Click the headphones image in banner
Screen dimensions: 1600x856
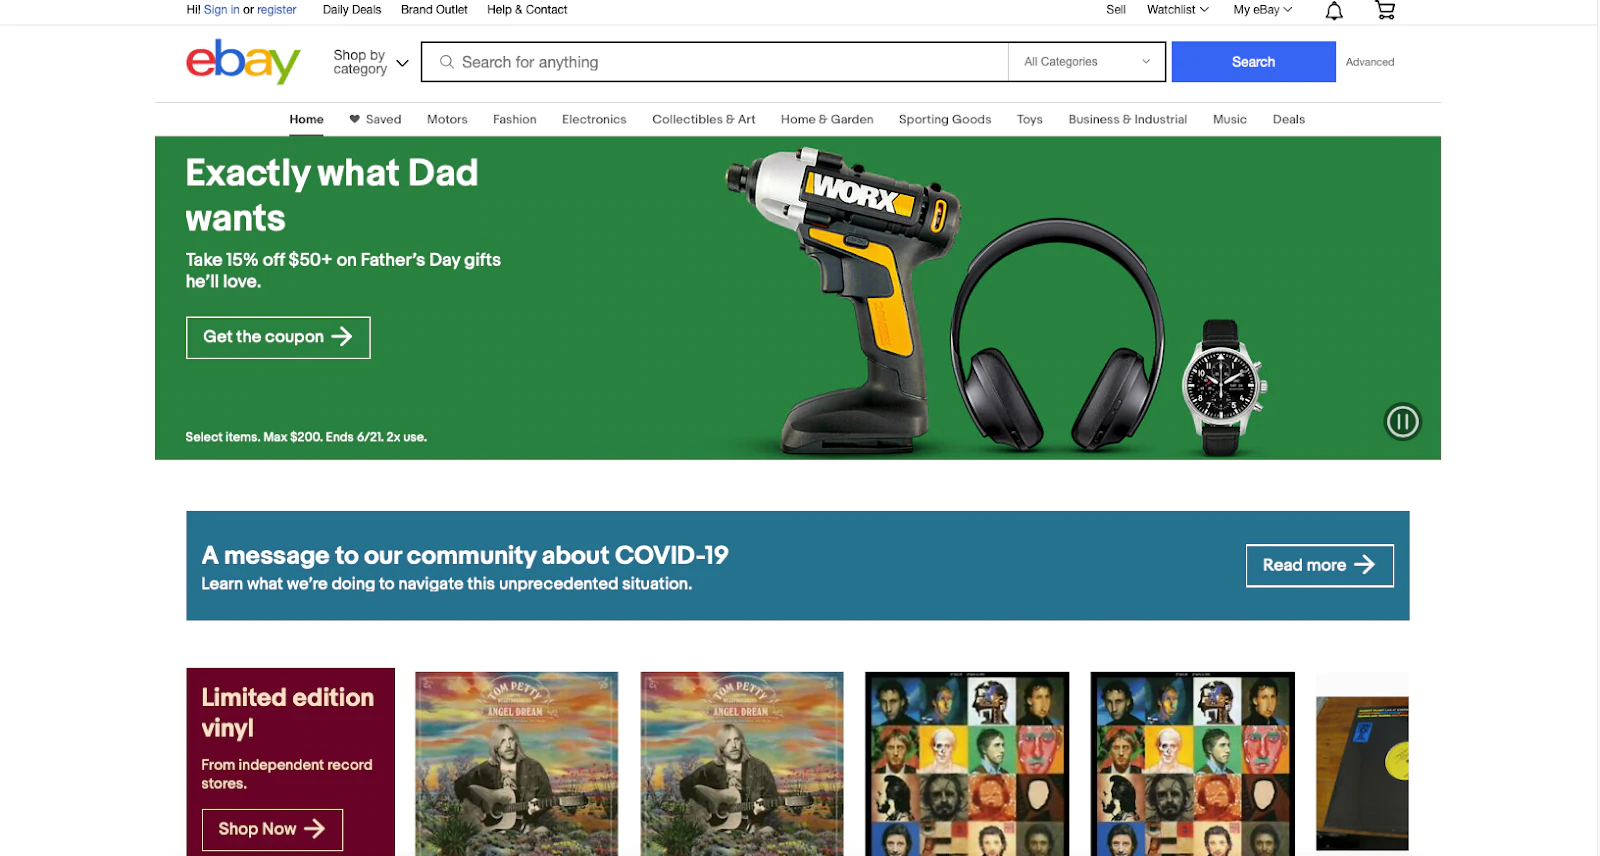tap(1057, 337)
